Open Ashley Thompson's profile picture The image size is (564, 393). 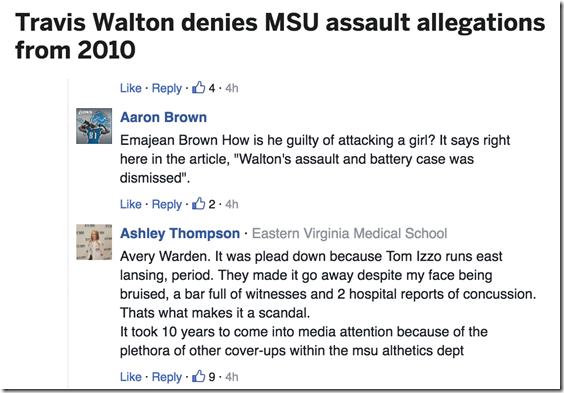coord(94,242)
